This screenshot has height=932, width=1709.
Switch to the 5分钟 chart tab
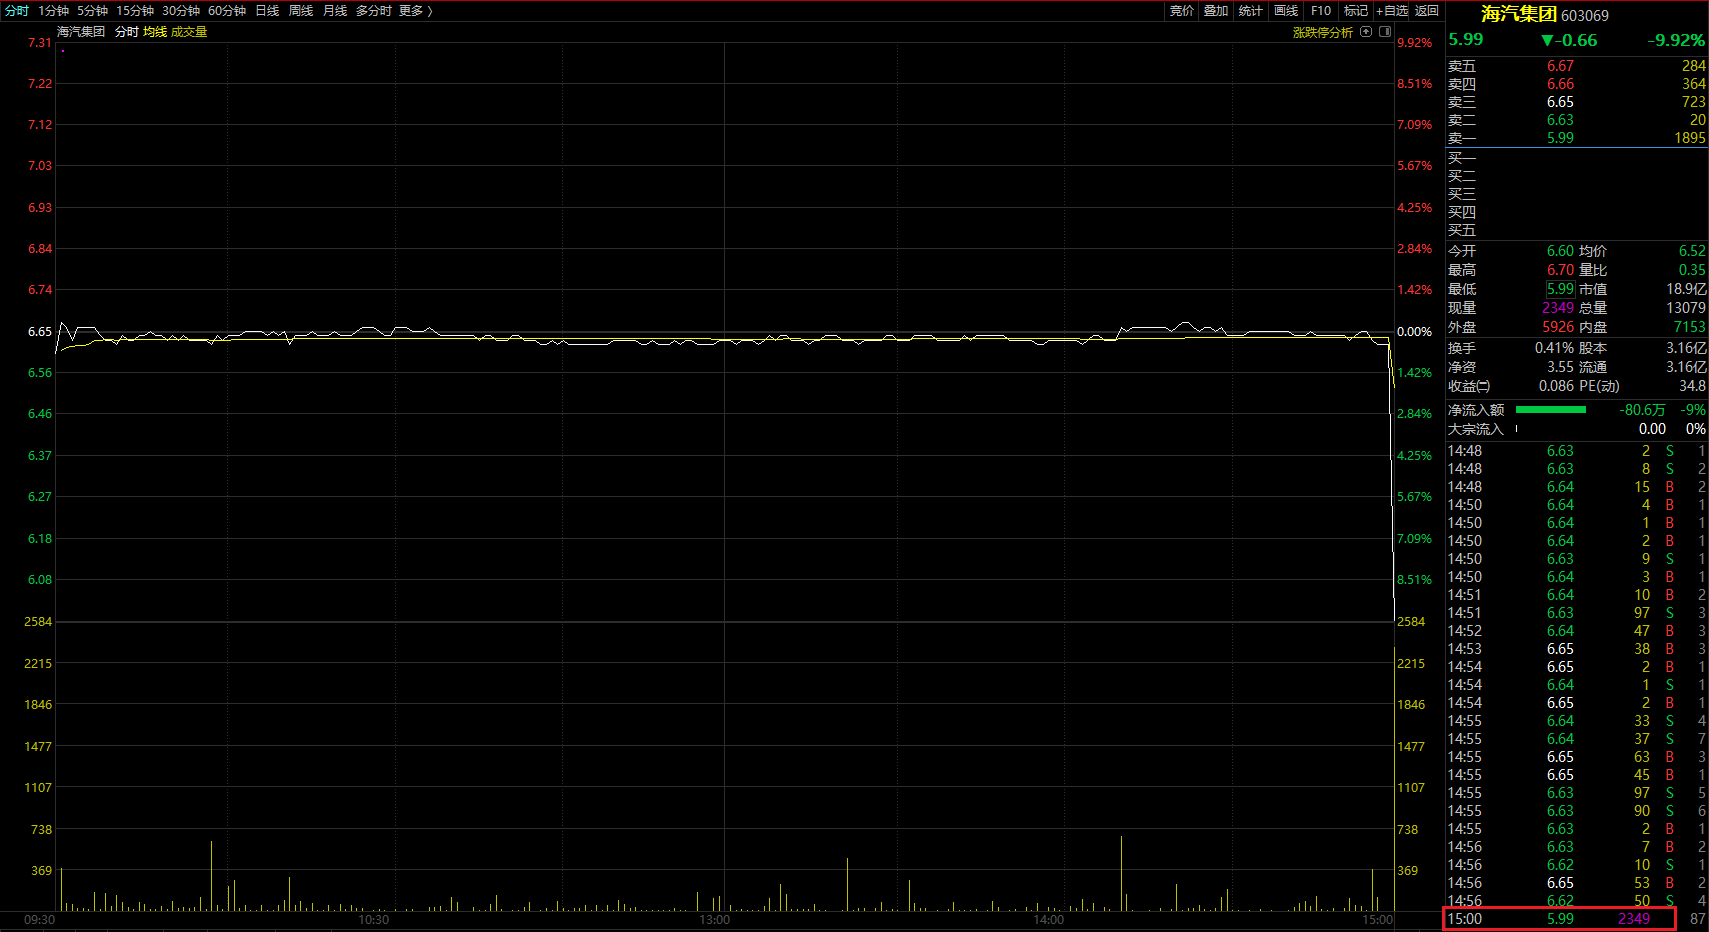92,11
